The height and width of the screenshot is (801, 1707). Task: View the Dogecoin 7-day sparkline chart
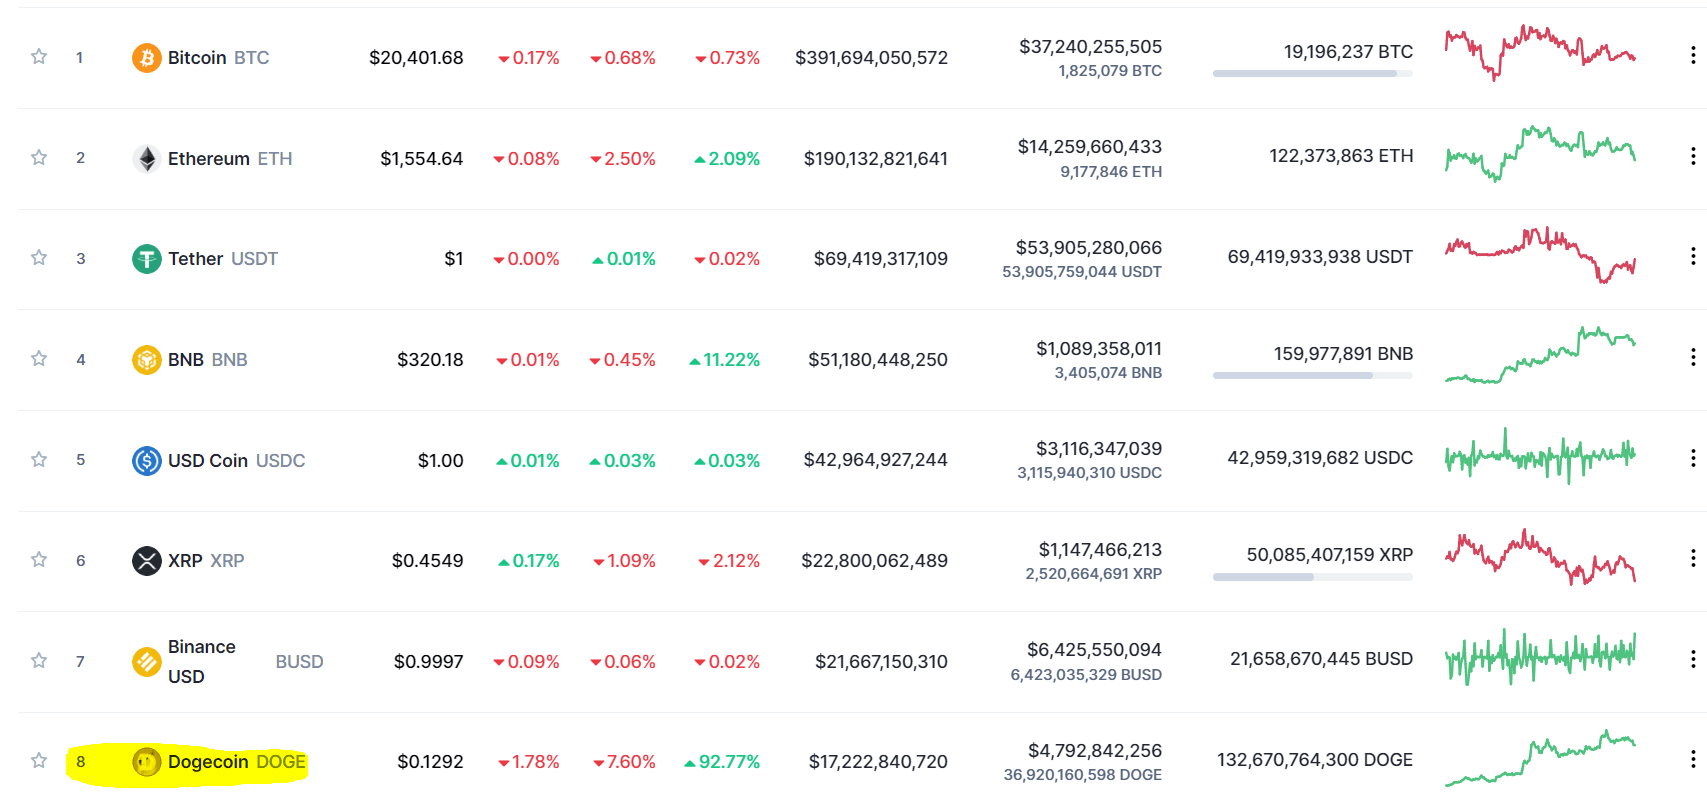[x=1540, y=758]
